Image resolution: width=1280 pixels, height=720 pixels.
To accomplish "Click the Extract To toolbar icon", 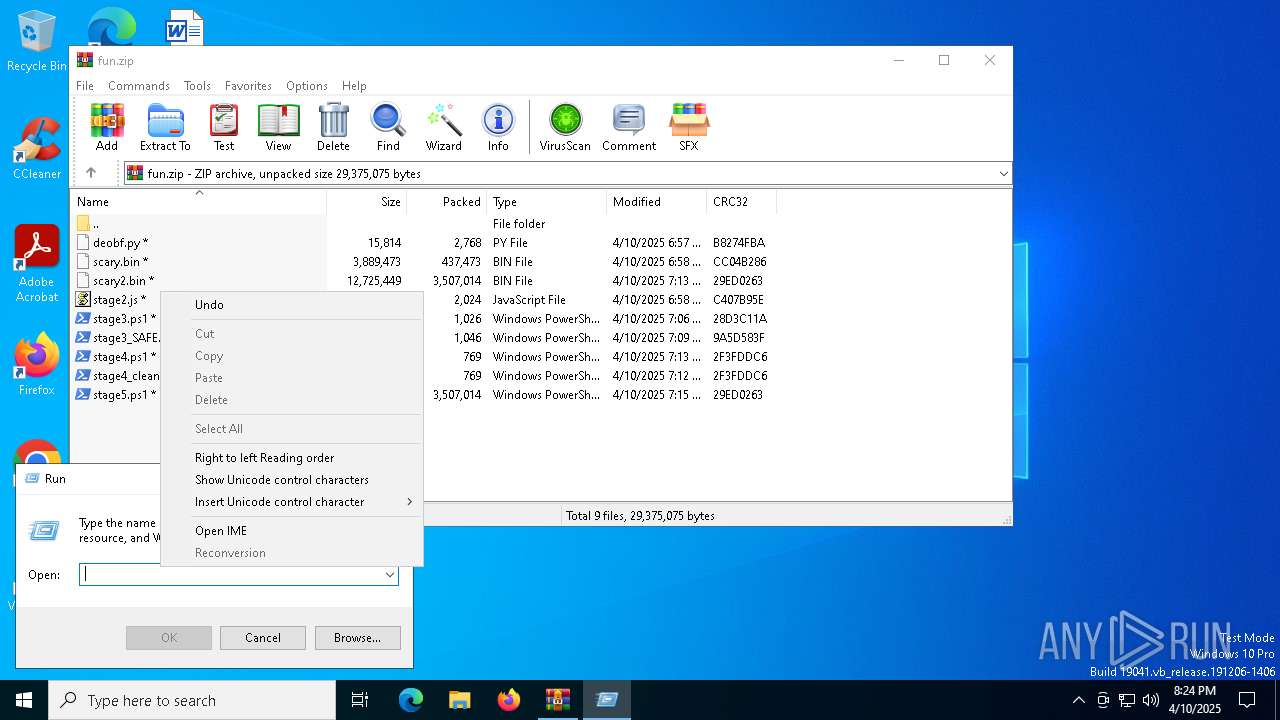I will (165, 127).
